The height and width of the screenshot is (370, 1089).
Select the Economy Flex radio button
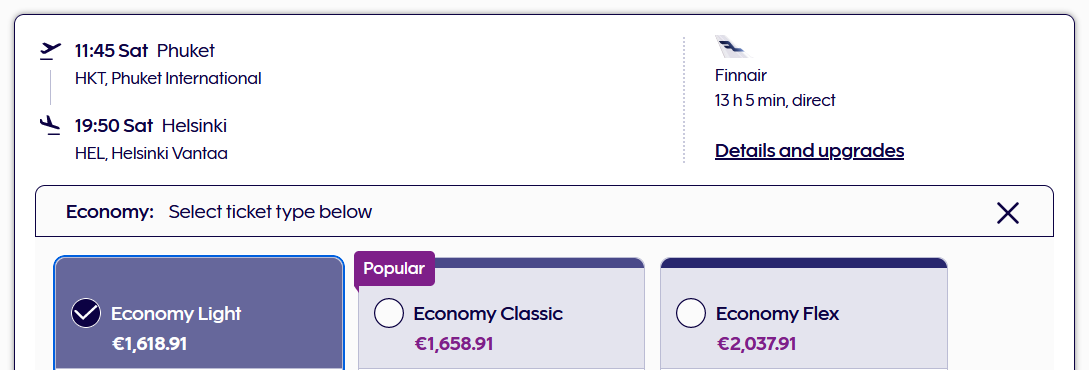[691, 314]
